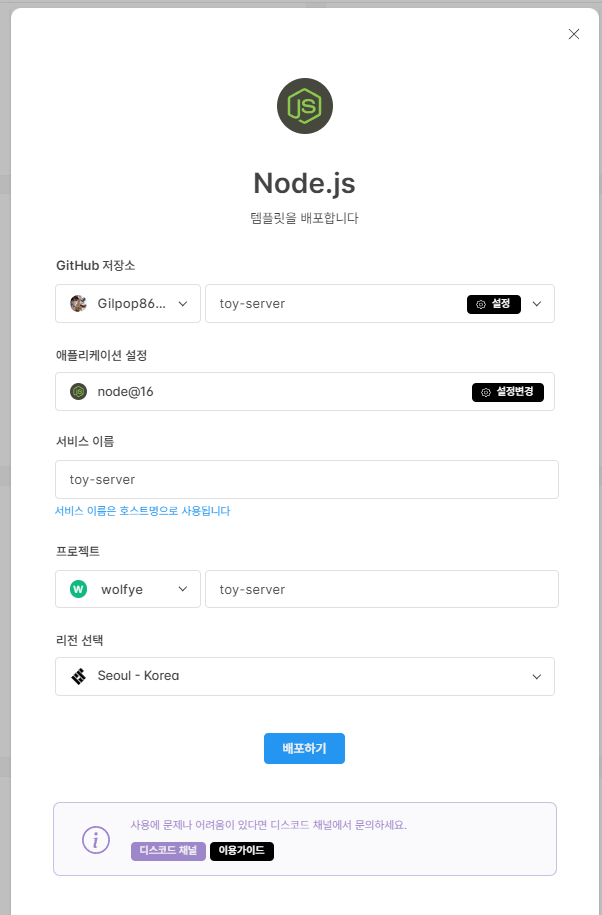The width and height of the screenshot is (602, 915).
Task: Open the Seoul - Korea region dropdown
Action: [305, 676]
